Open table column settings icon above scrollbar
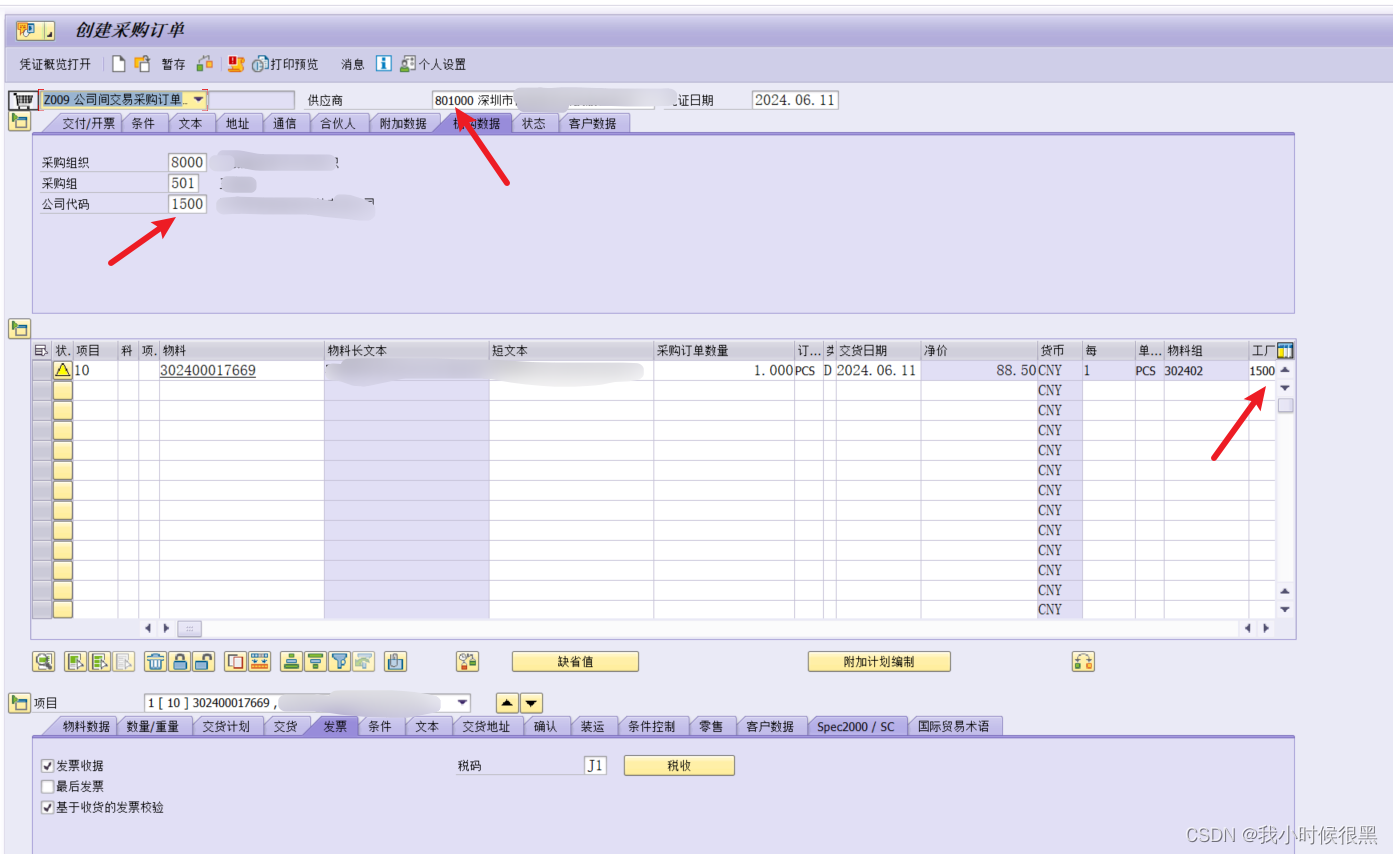This screenshot has height=854, width=1393. (1286, 350)
